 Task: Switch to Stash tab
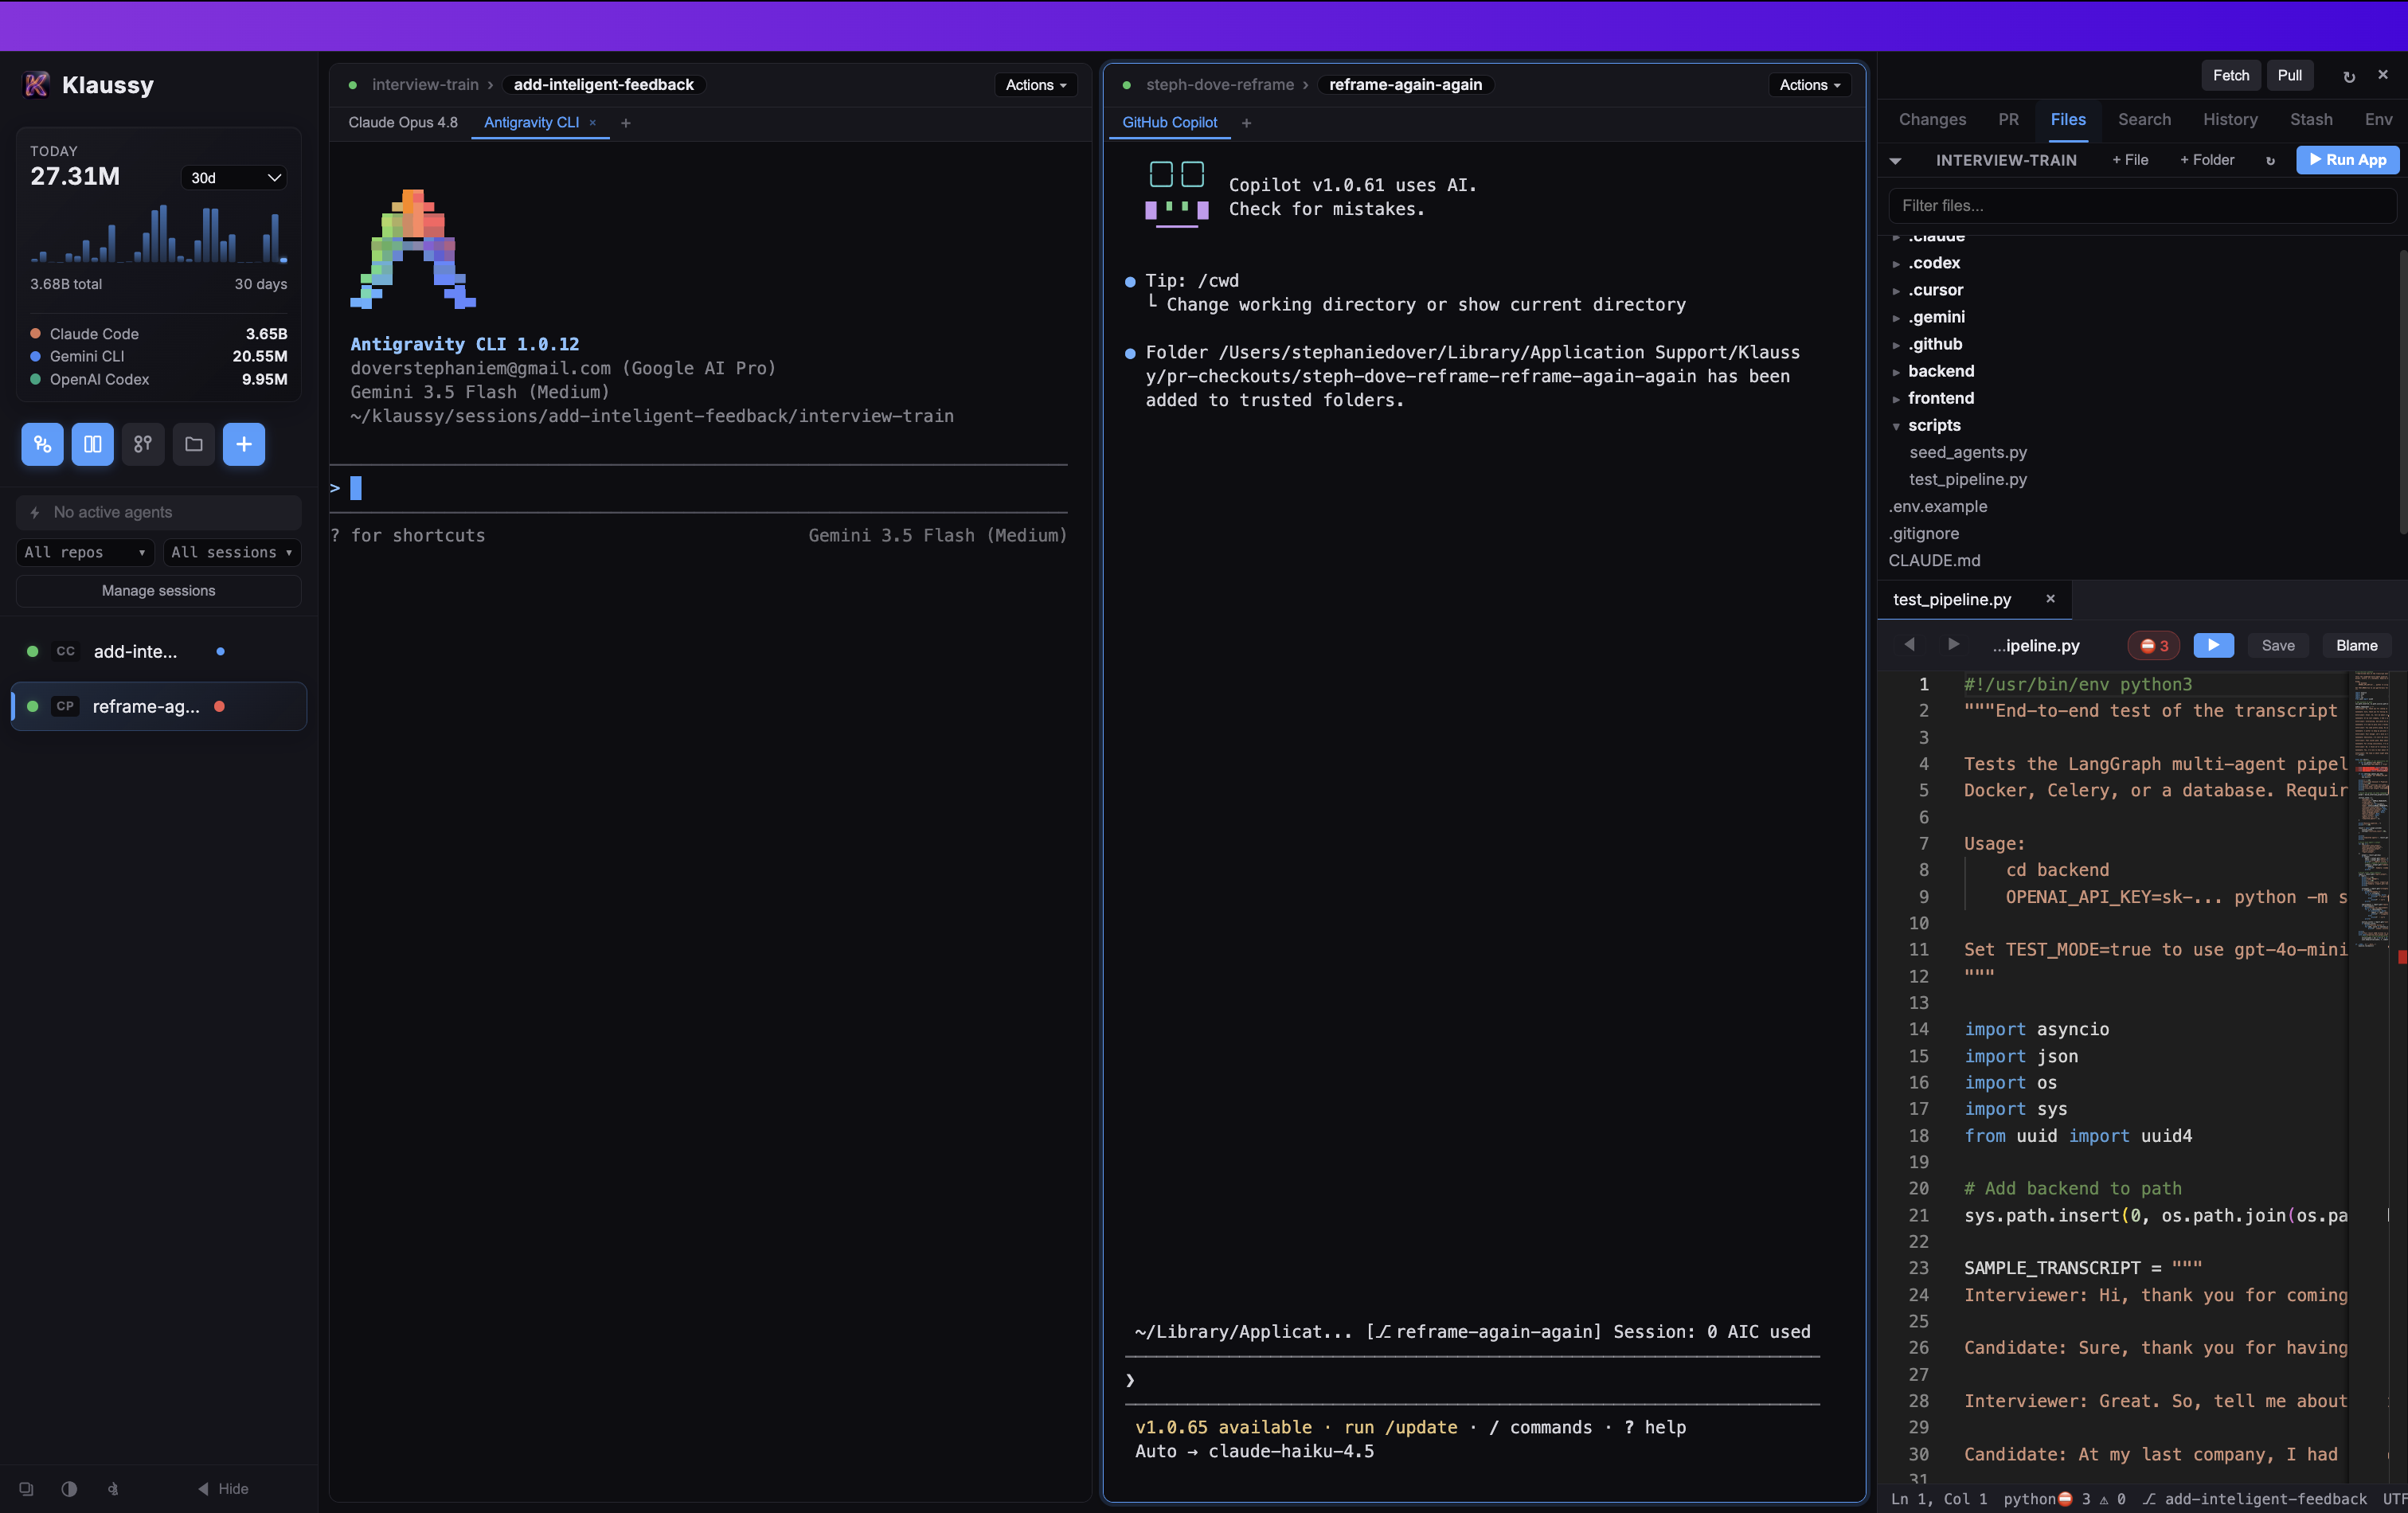2311,119
